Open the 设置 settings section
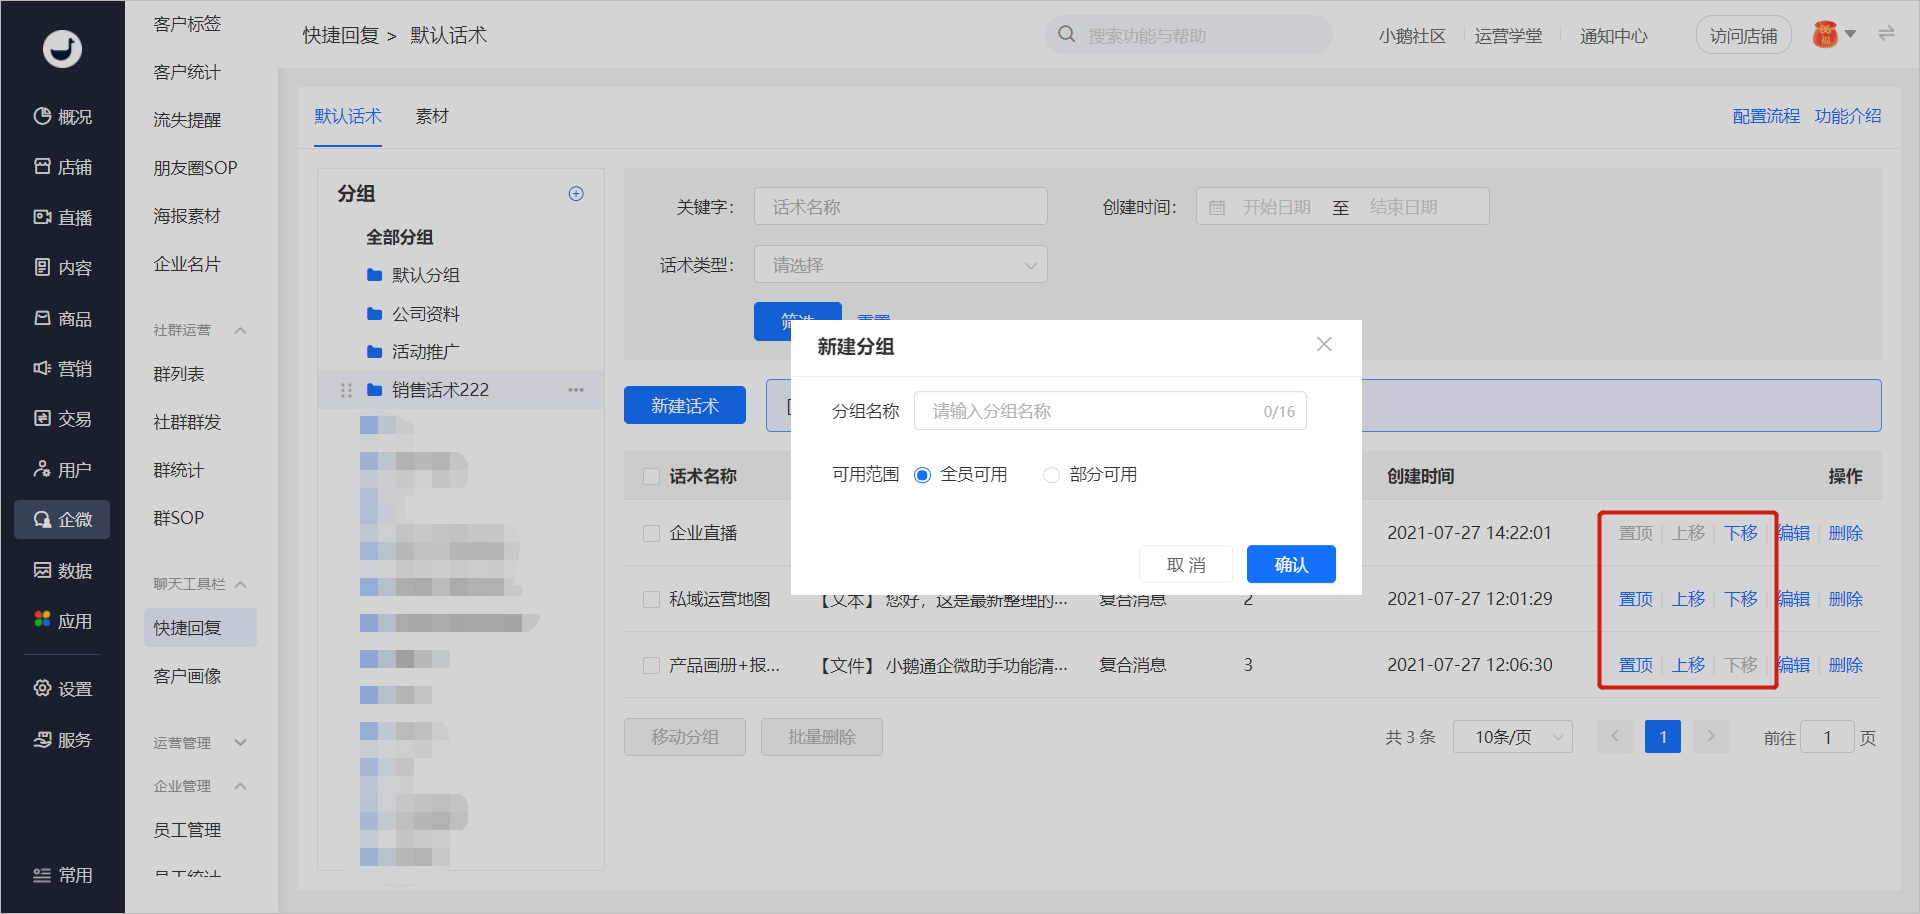 (x=62, y=688)
